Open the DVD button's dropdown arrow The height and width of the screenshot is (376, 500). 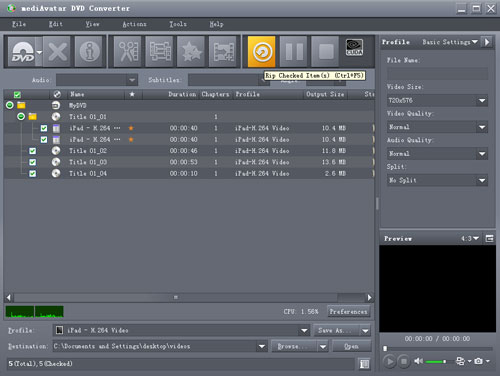(39, 52)
